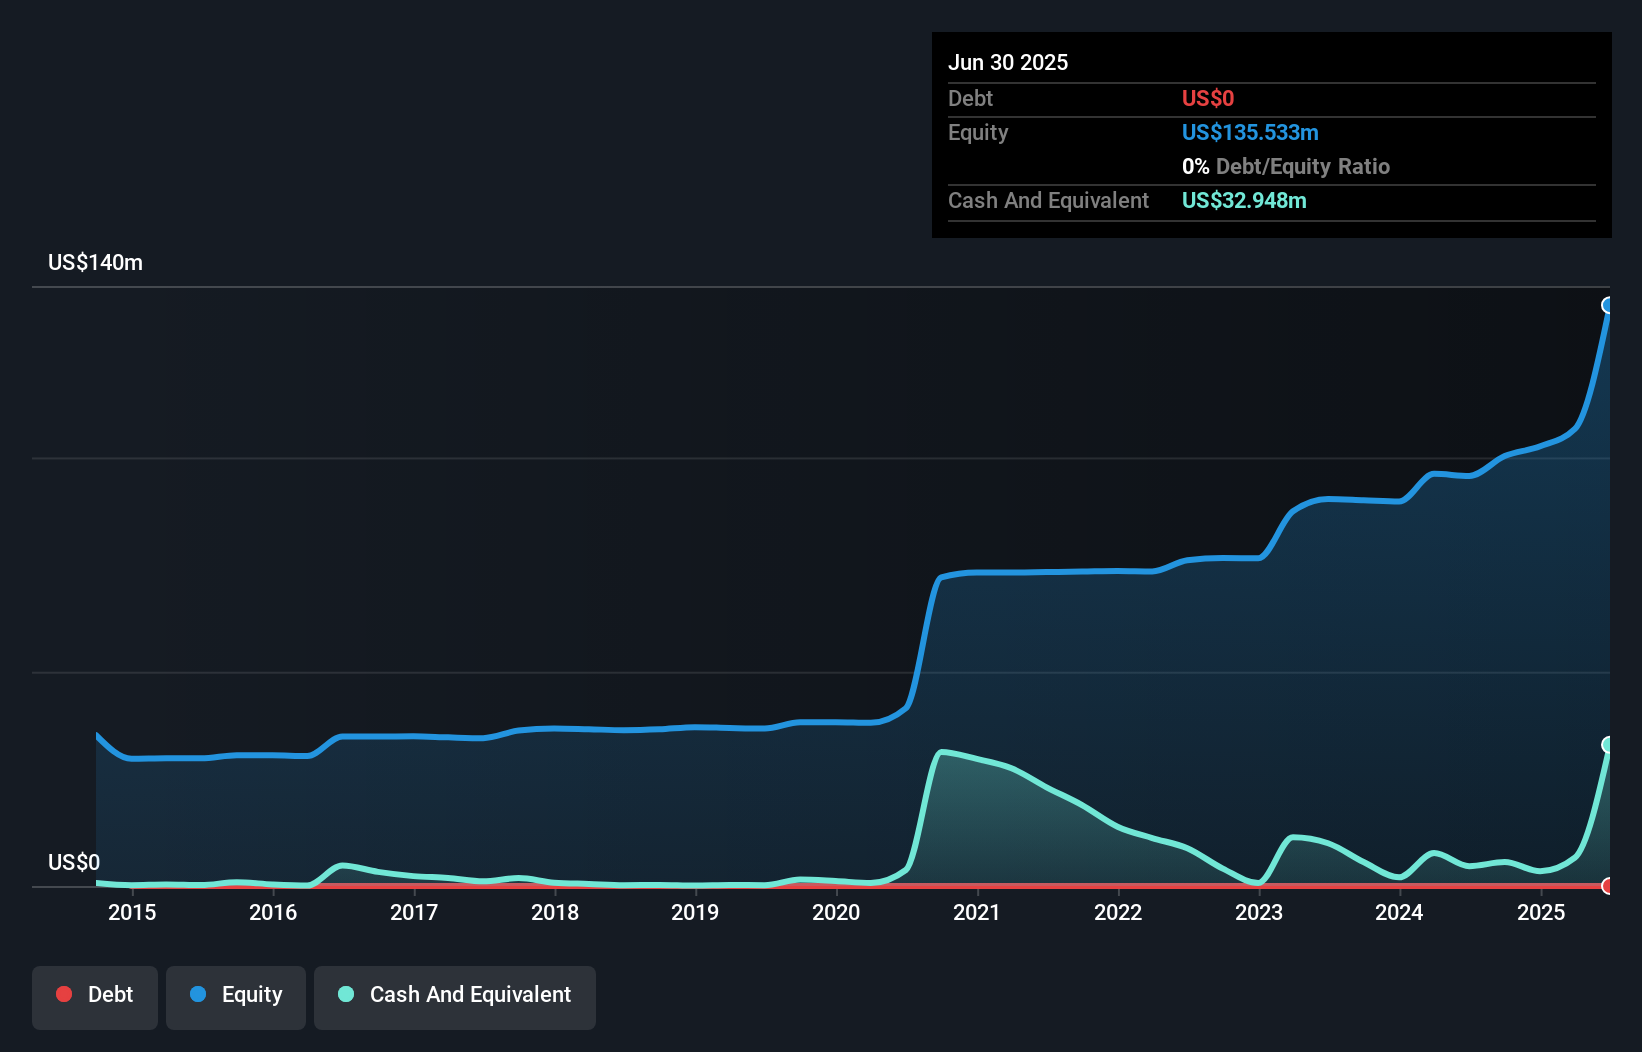The height and width of the screenshot is (1052, 1642).
Task: Click the 2016 x-axis label
Action: [x=273, y=912]
